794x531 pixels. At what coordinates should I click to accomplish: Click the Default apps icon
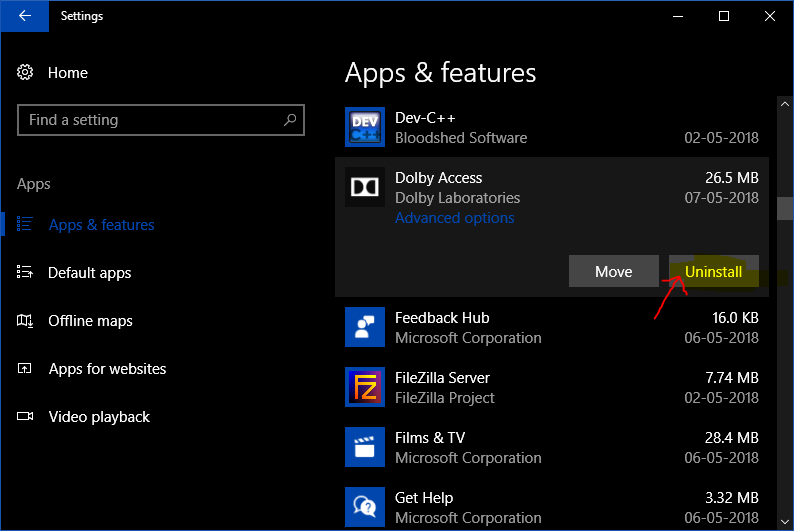point(24,272)
